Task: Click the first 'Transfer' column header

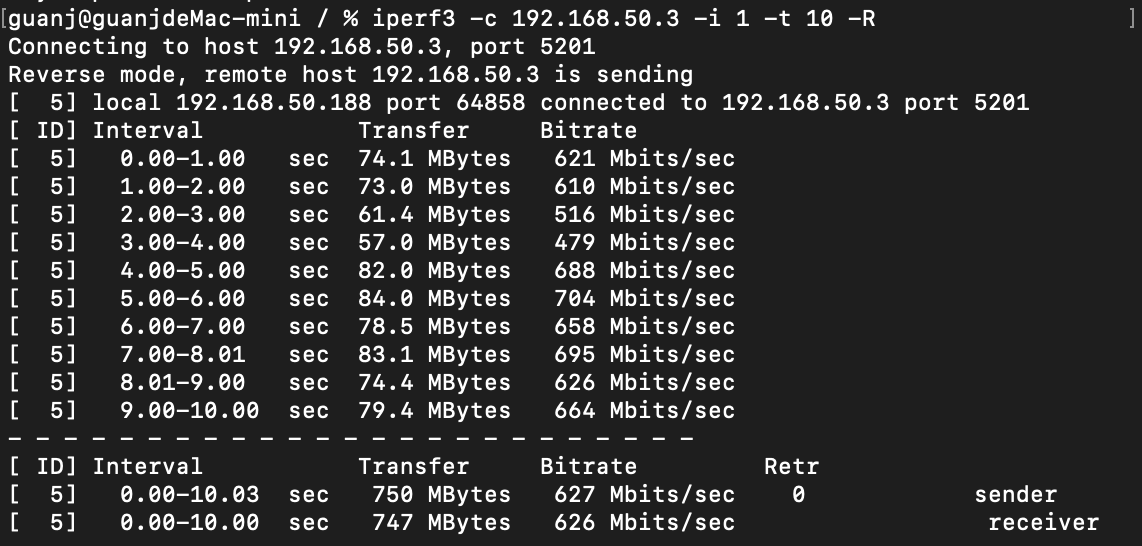Action: coord(413,130)
